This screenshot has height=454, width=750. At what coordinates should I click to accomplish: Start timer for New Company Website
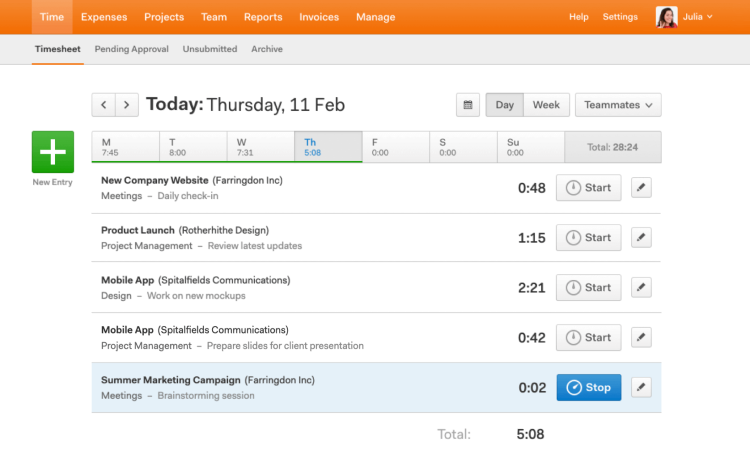pos(588,188)
